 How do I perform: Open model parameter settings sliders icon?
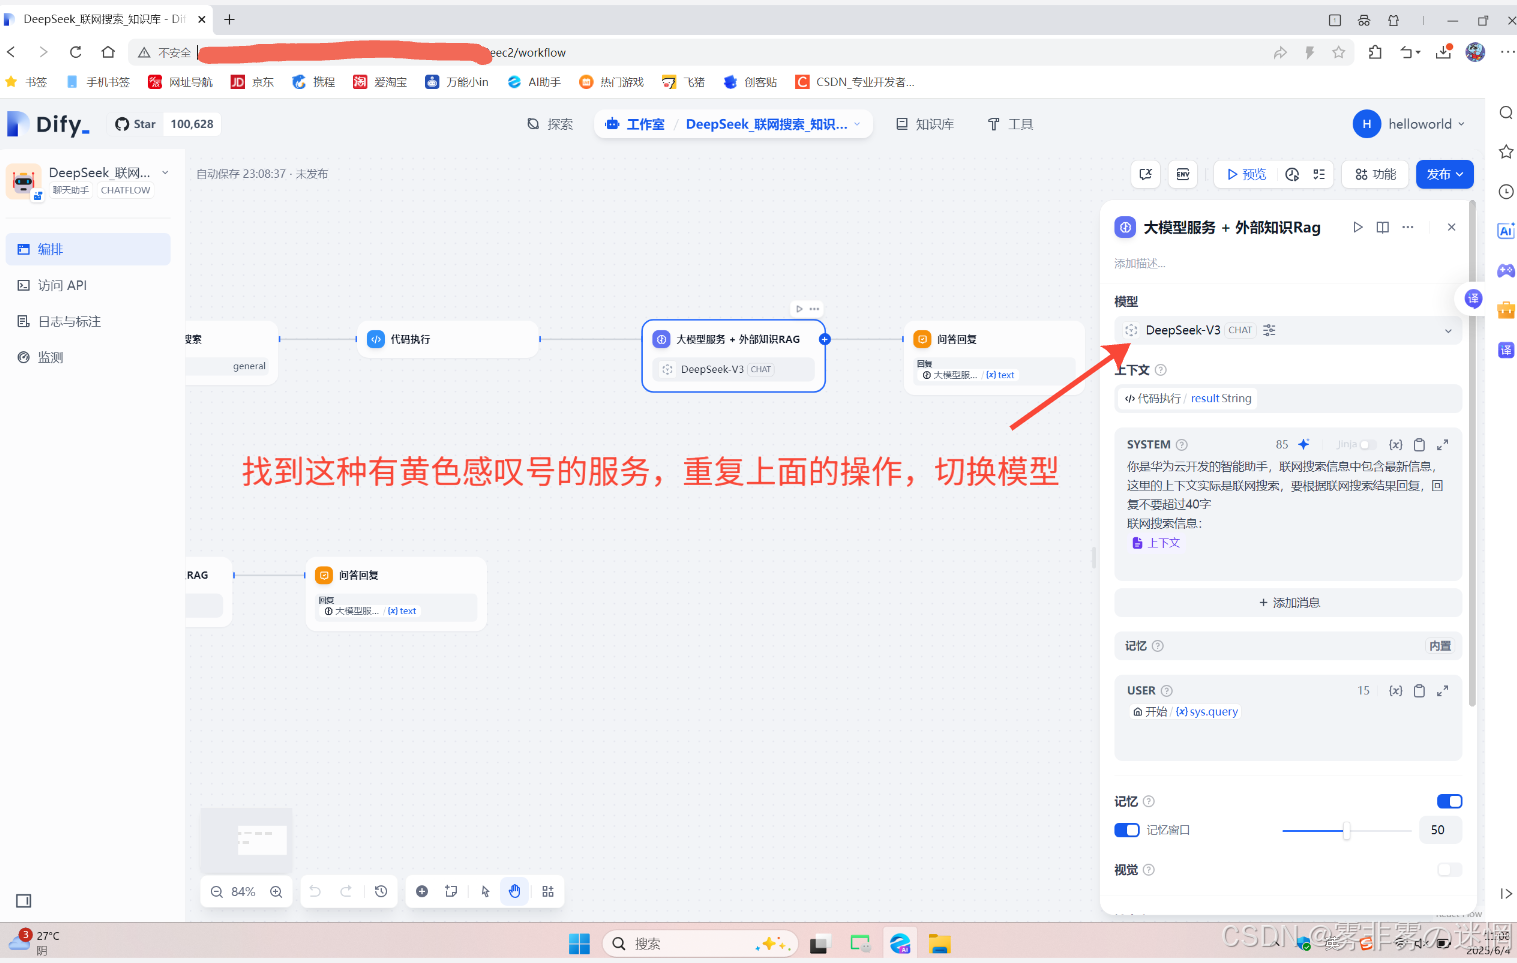1269,330
